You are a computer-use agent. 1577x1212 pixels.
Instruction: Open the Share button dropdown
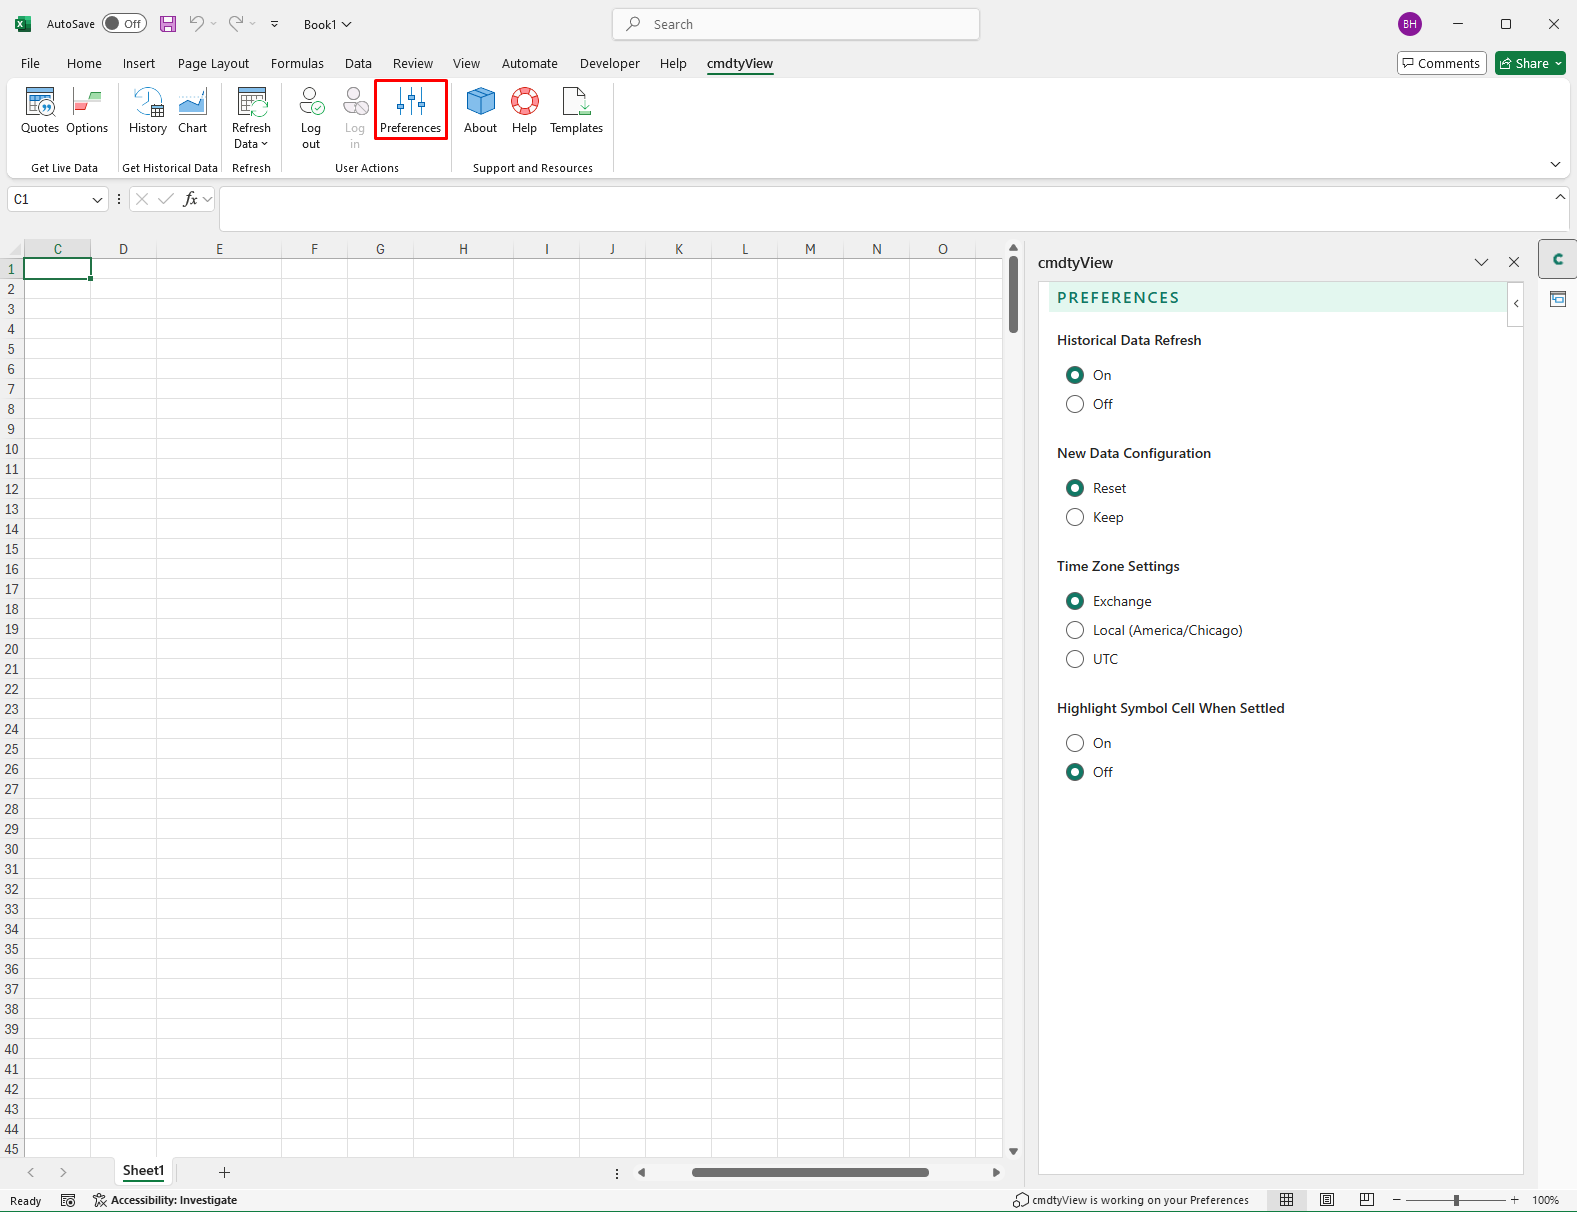point(1558,63)
